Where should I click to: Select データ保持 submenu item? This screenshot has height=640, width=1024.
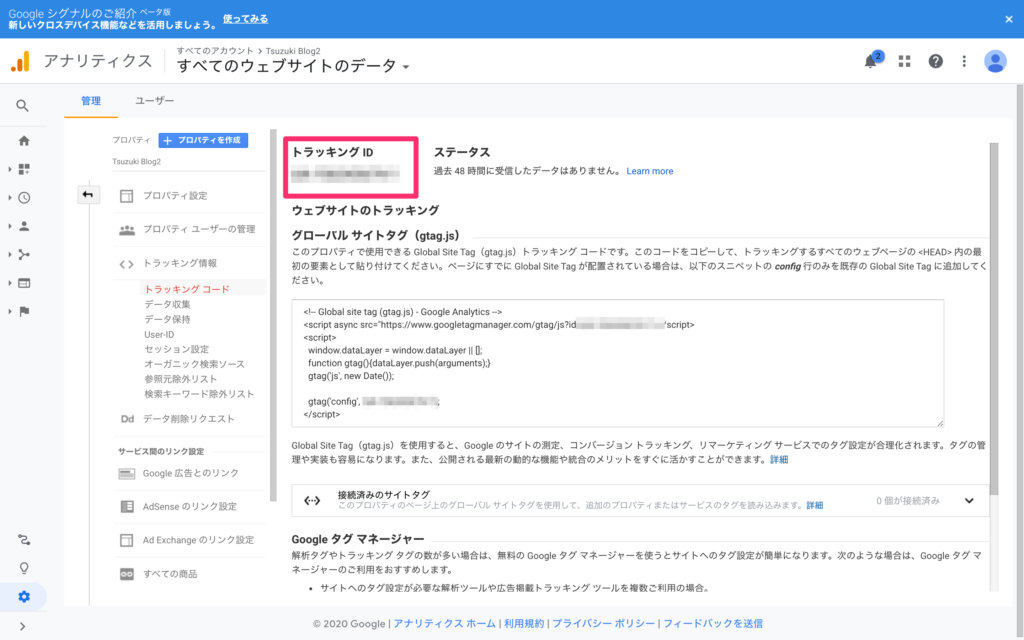(167, 319)
